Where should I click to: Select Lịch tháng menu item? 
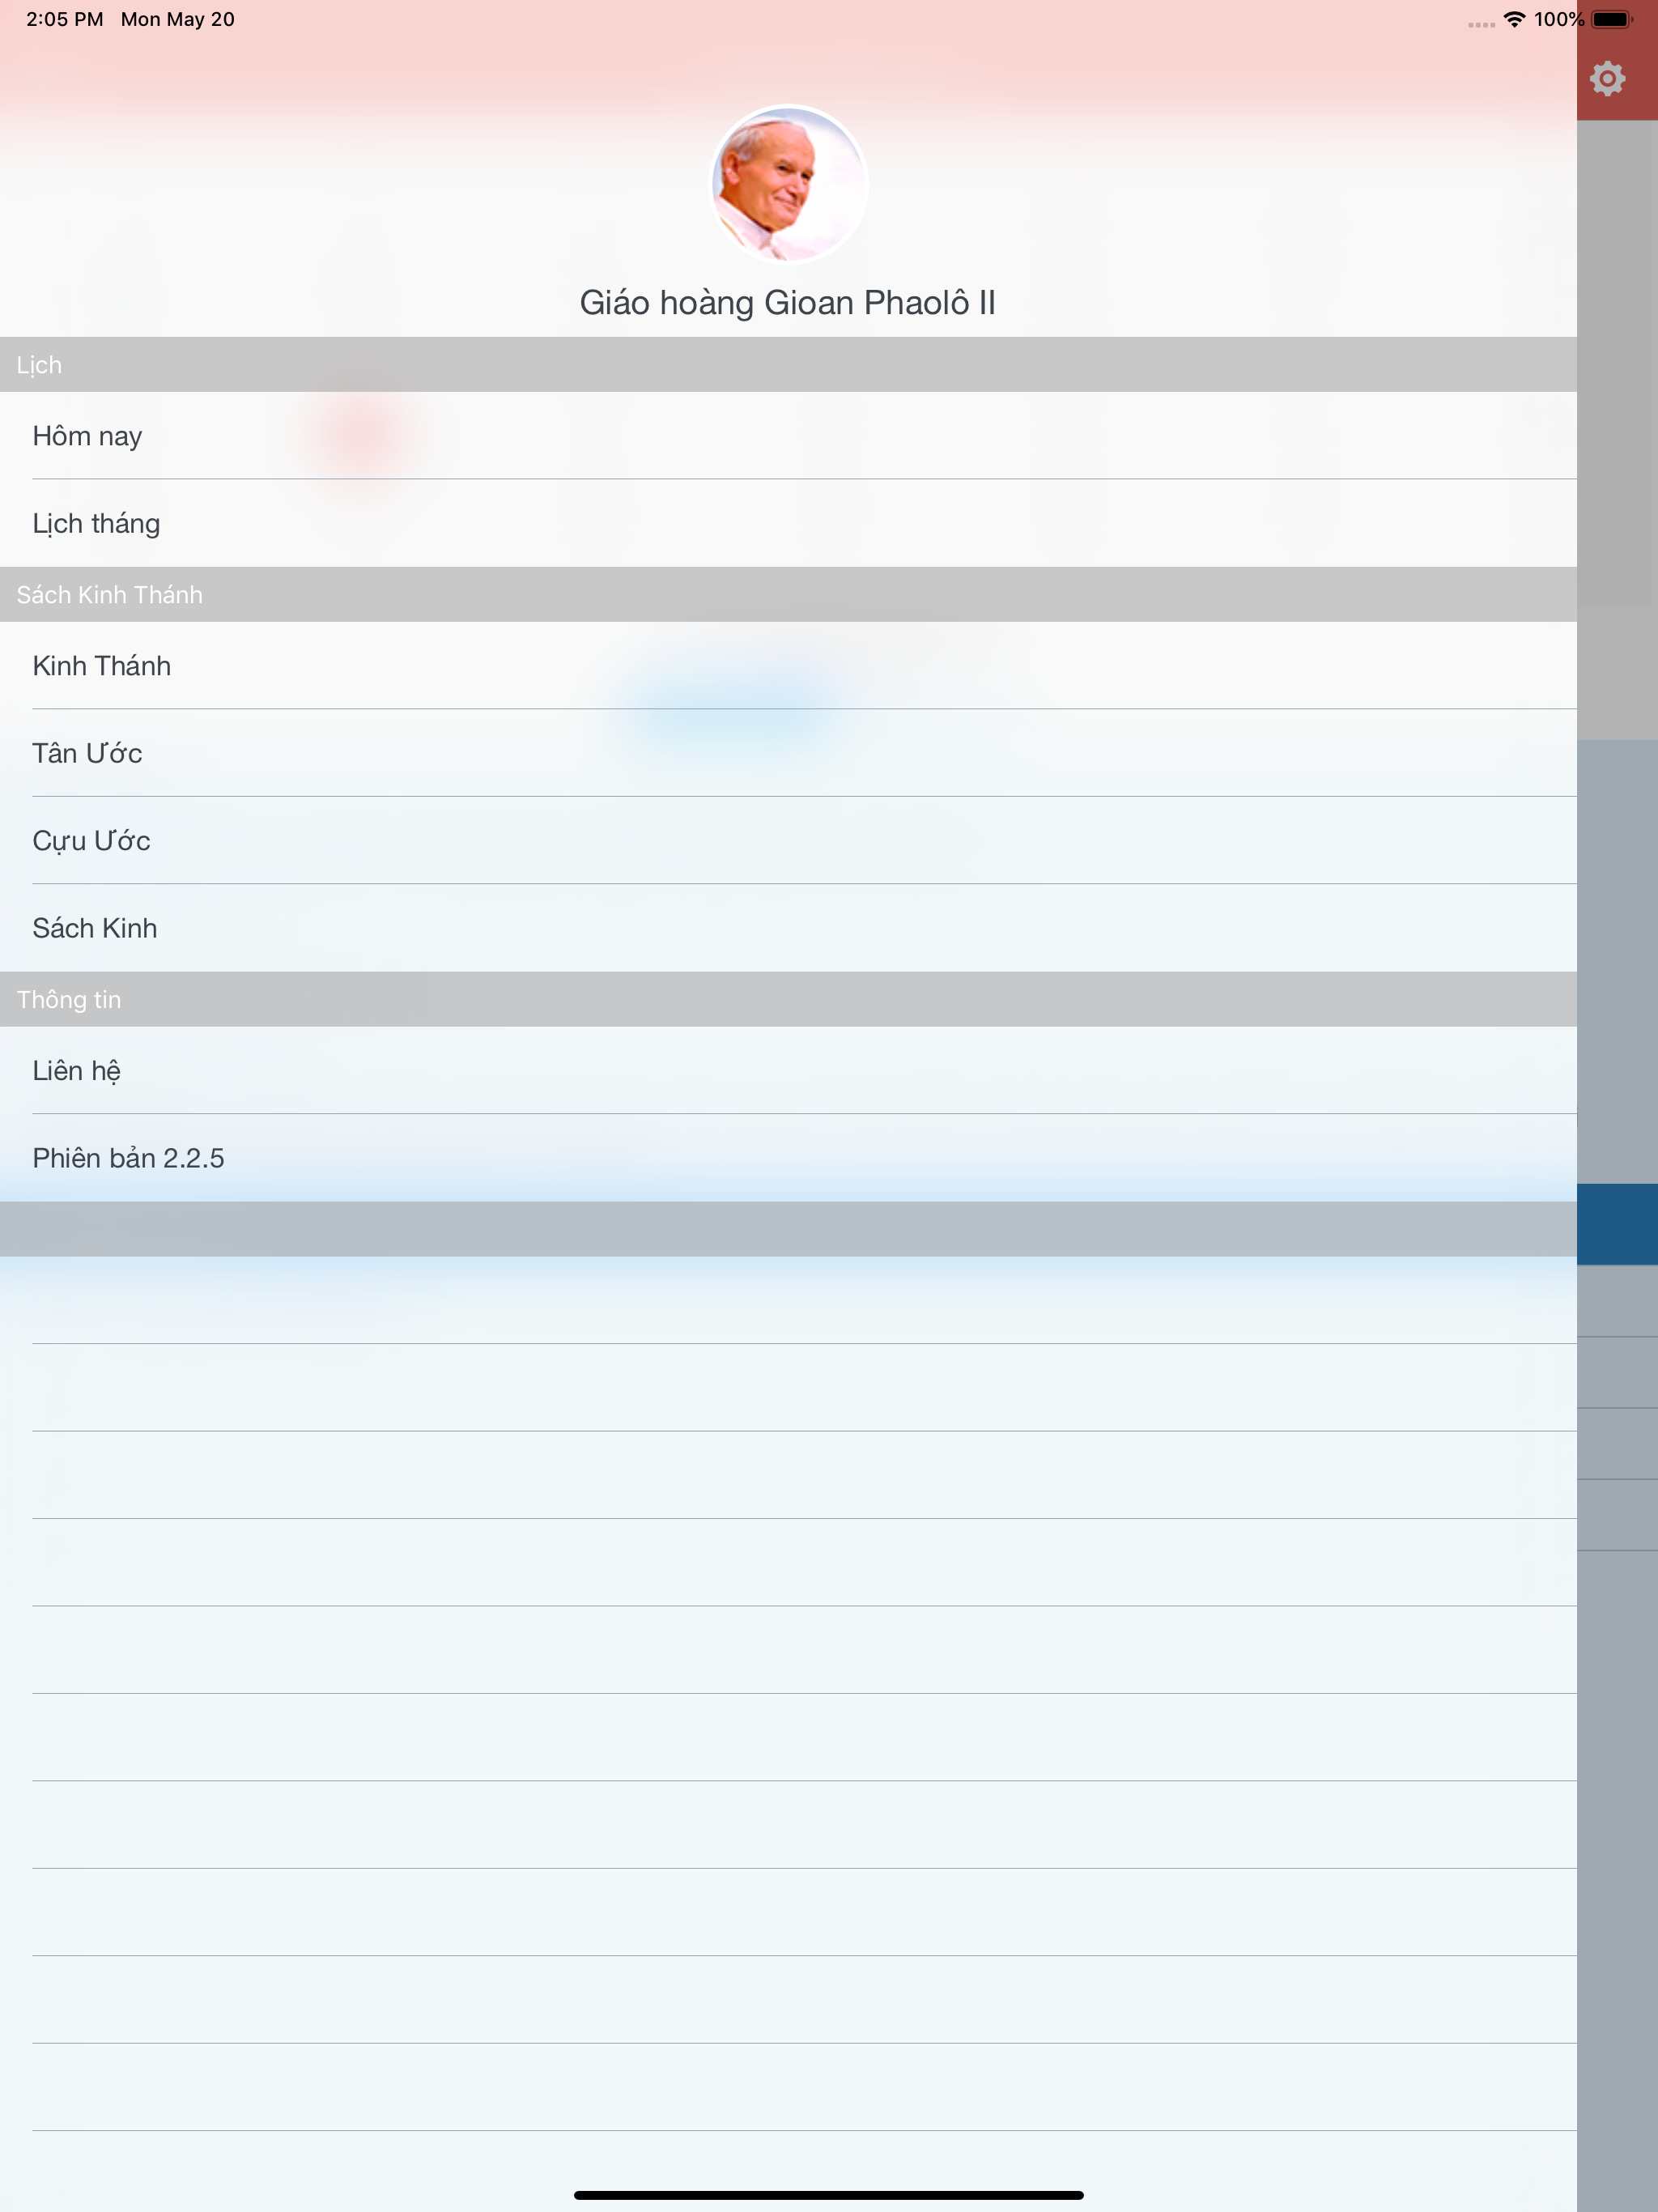788,523
